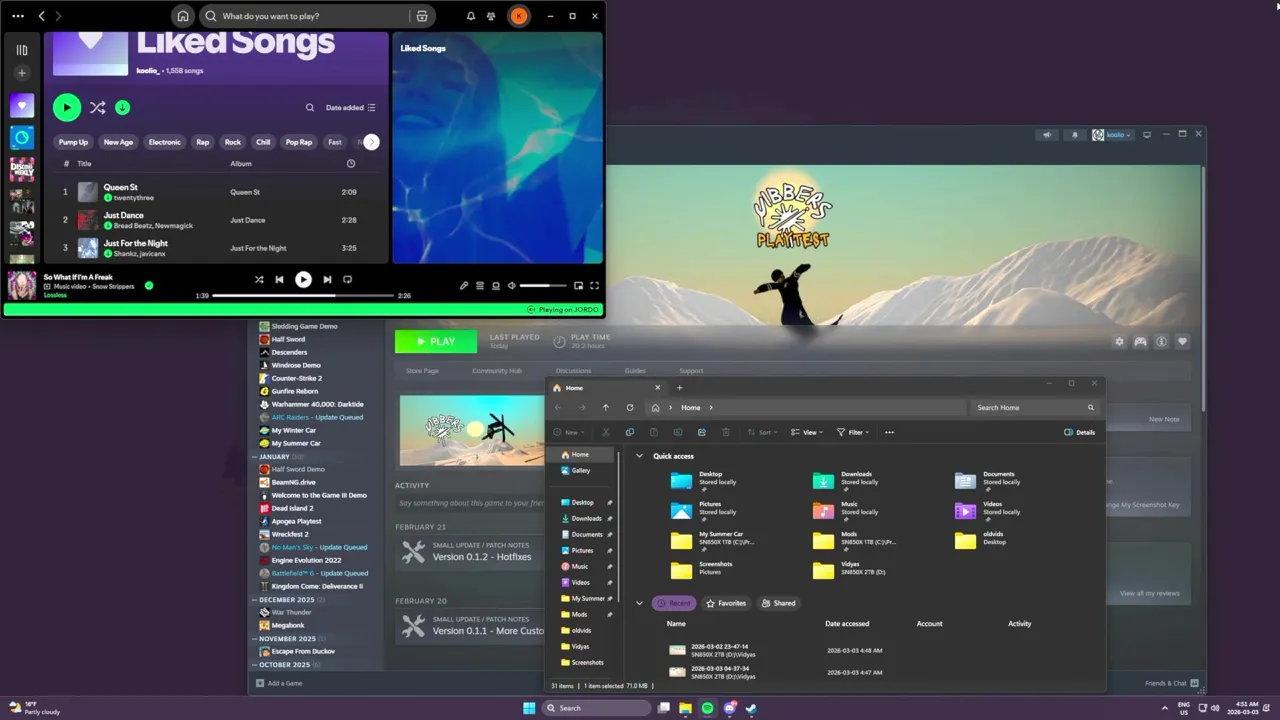Image resolution: width=1280 pixels, height=720 pixels.
Task: Open See more ellipsis in File Explorer toolbar
Action: click(x=889, y=433)
